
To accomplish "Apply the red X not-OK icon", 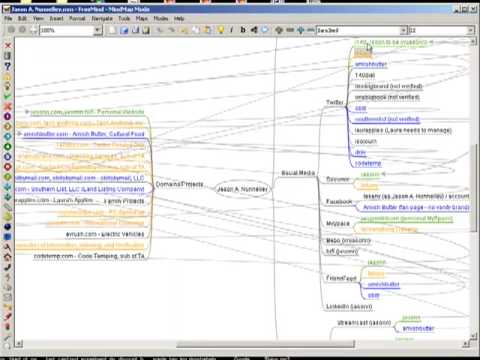I will coord(8,106).
